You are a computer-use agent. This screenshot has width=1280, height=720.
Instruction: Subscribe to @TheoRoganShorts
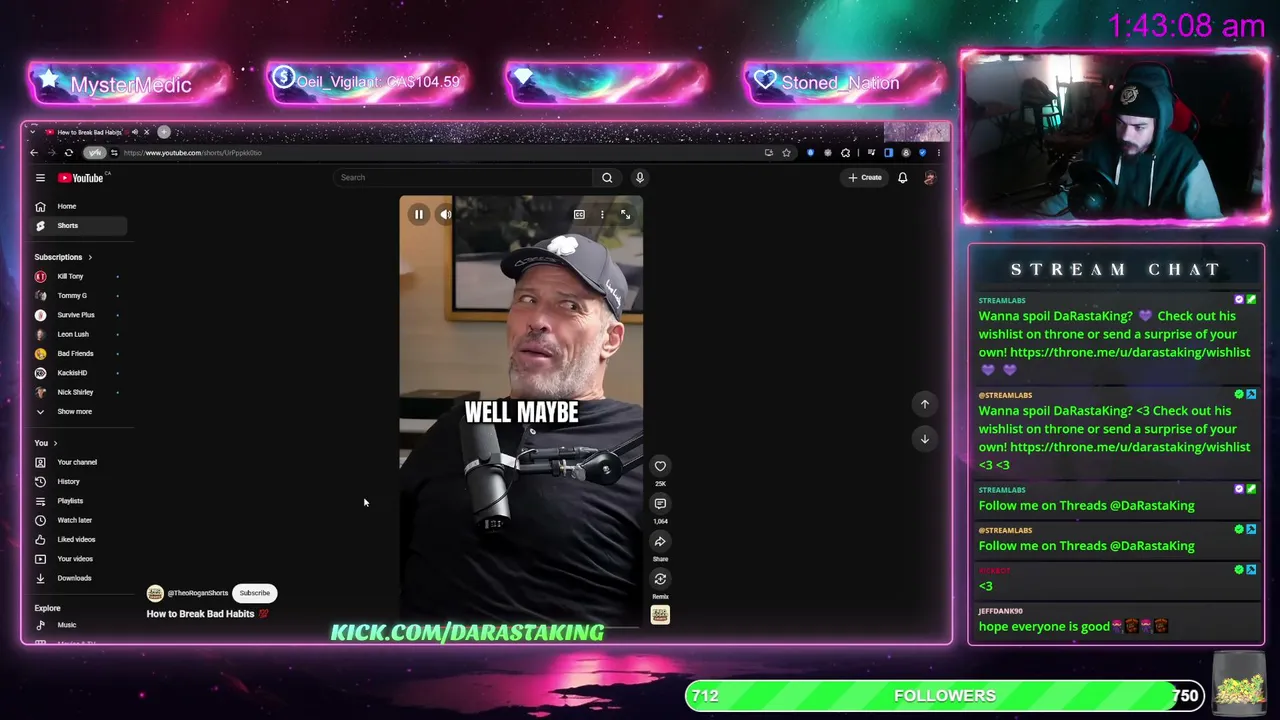pos(254,593)
